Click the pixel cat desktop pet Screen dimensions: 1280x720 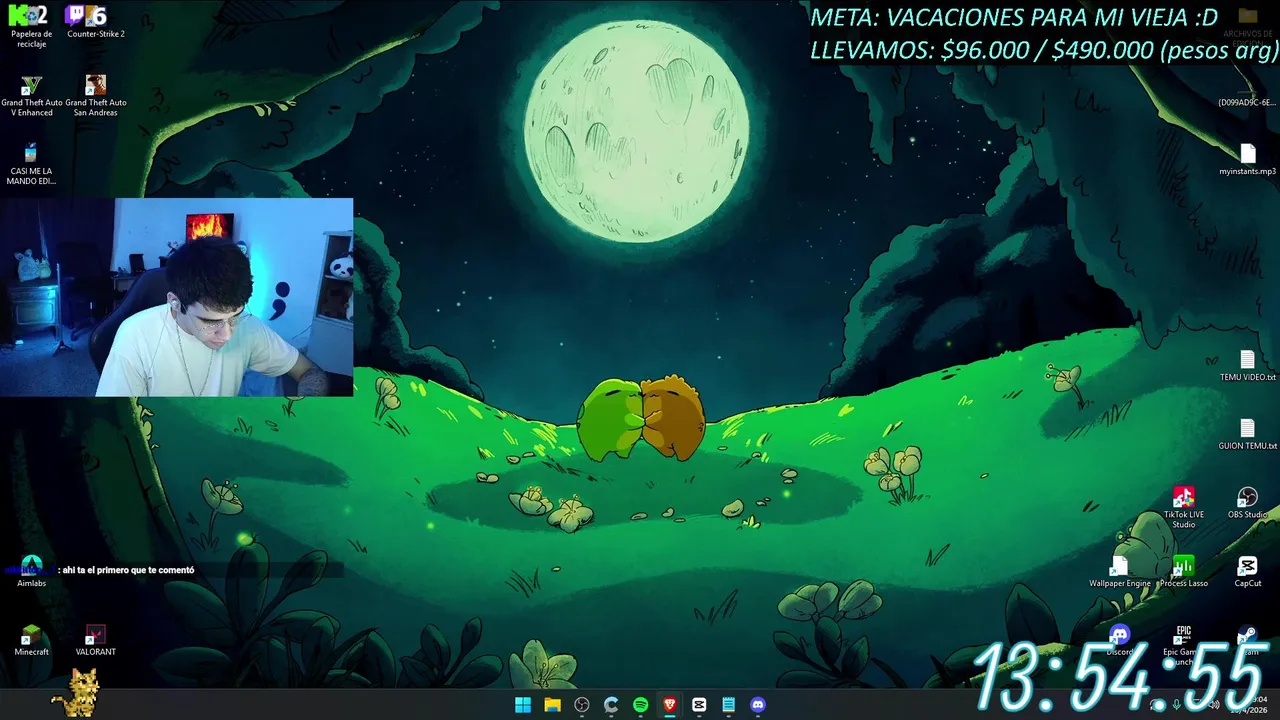click(x=77, y=693)
